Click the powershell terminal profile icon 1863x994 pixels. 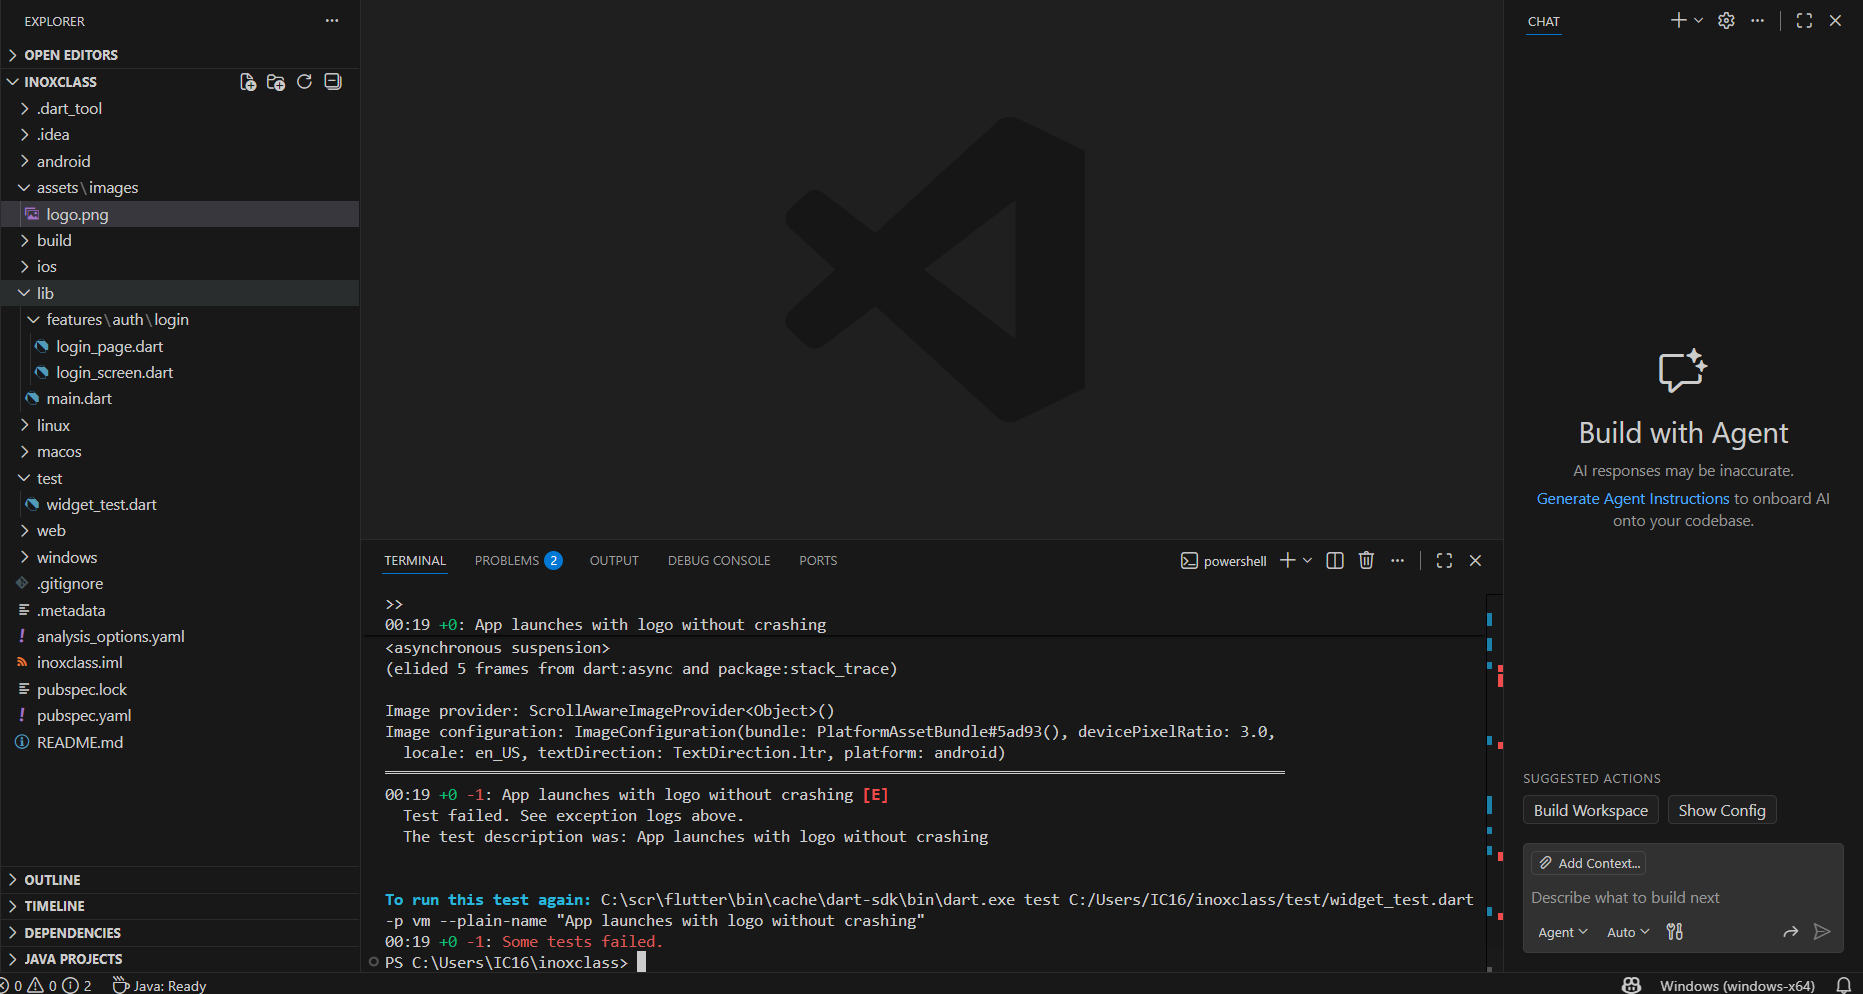[1189, 560]
